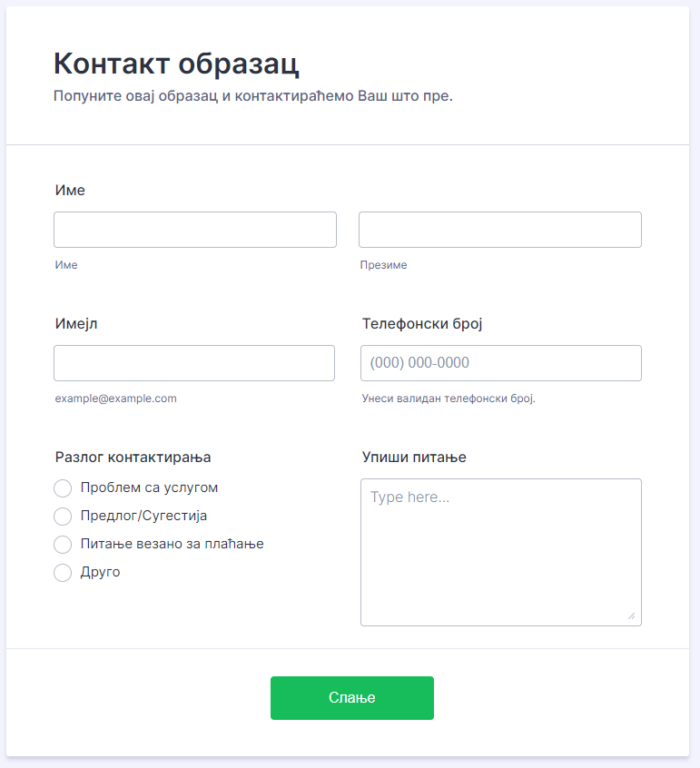Click the "Упиши питање" label
The height and width of the screenshot is (768, 700).
tap(414, 457)
